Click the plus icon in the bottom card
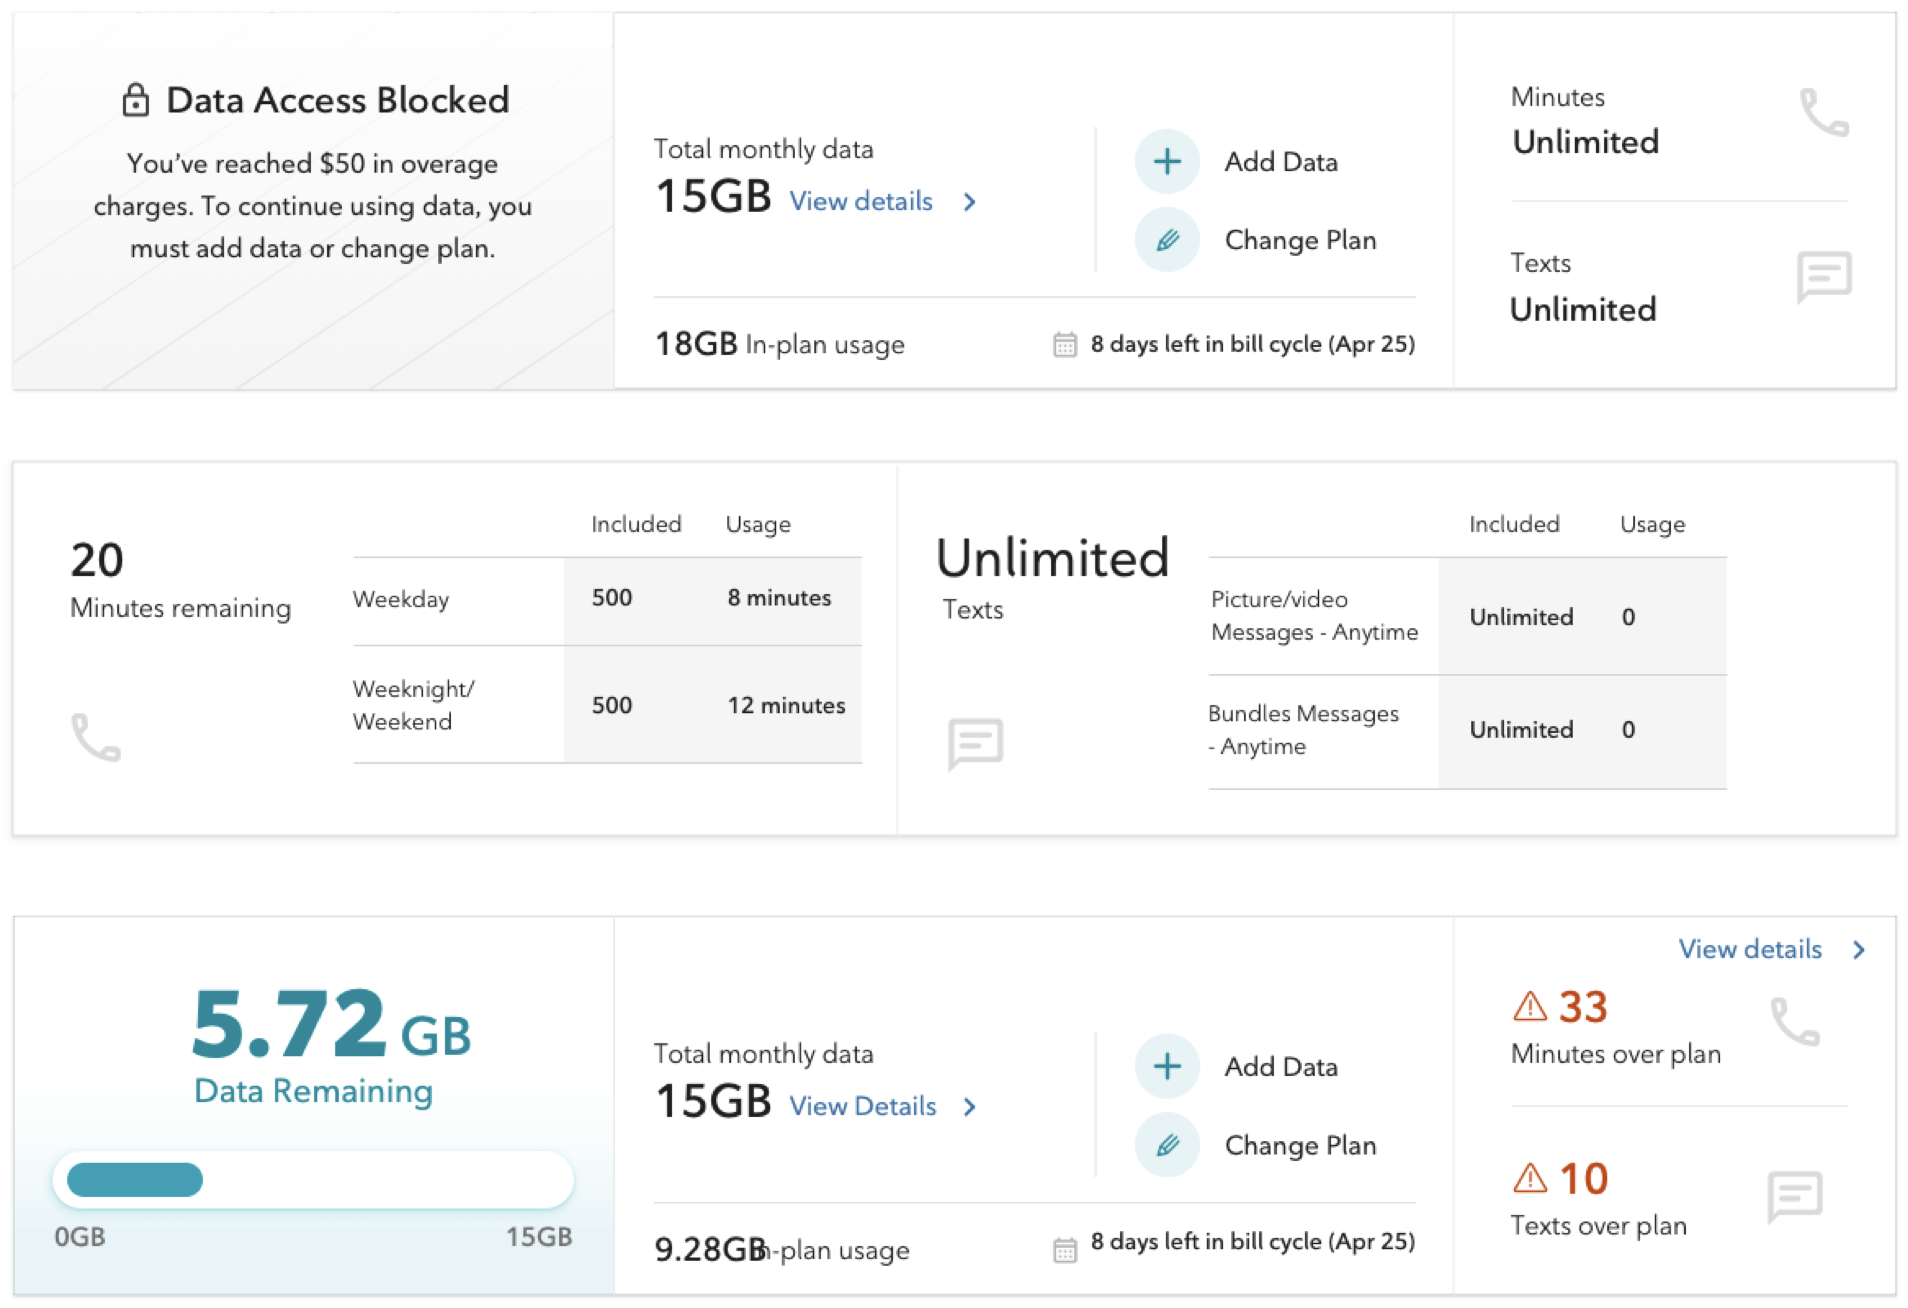This screenshot has height=1308, width=1908. coord(1166,1066)
